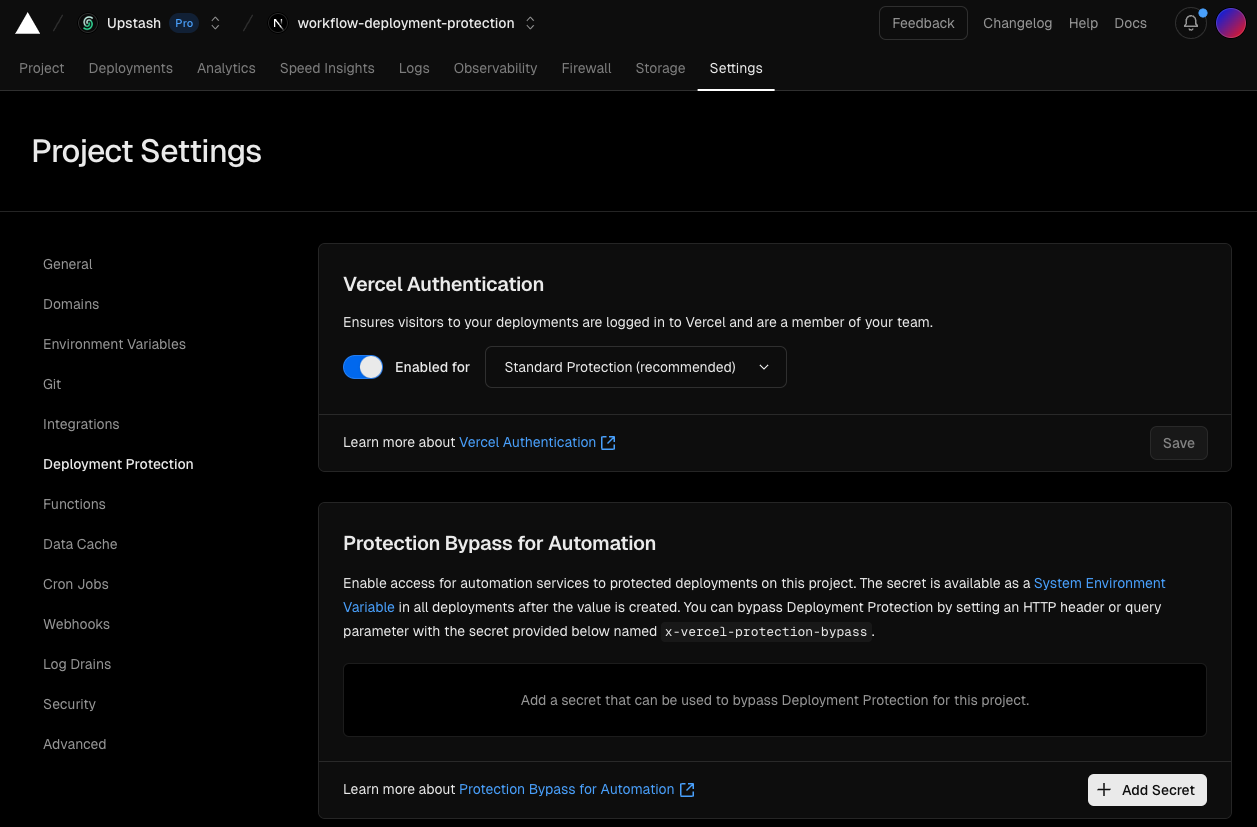Open the System Environment Variable link

[x=754, y=595]
